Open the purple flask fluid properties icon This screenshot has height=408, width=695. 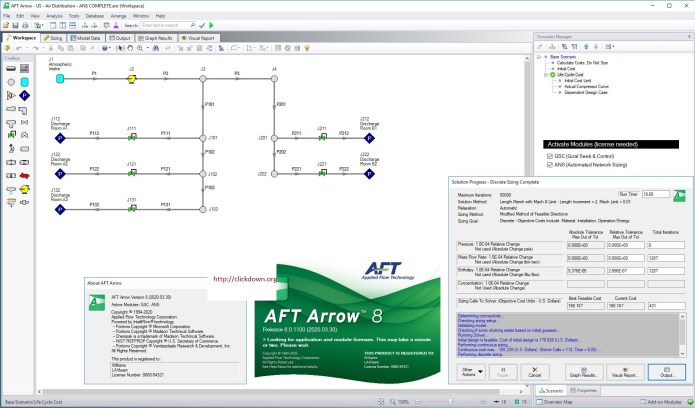click(116, 26)
